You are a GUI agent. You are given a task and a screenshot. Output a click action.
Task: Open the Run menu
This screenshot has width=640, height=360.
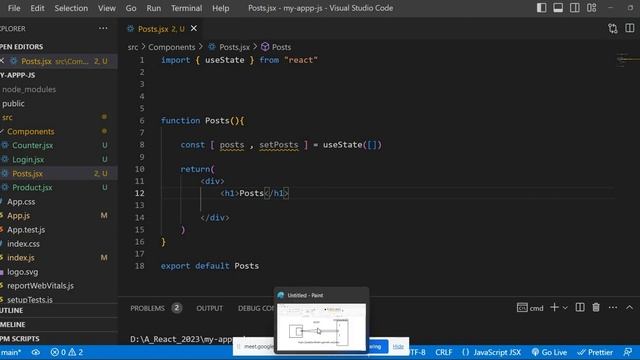(x=153, y=8)
